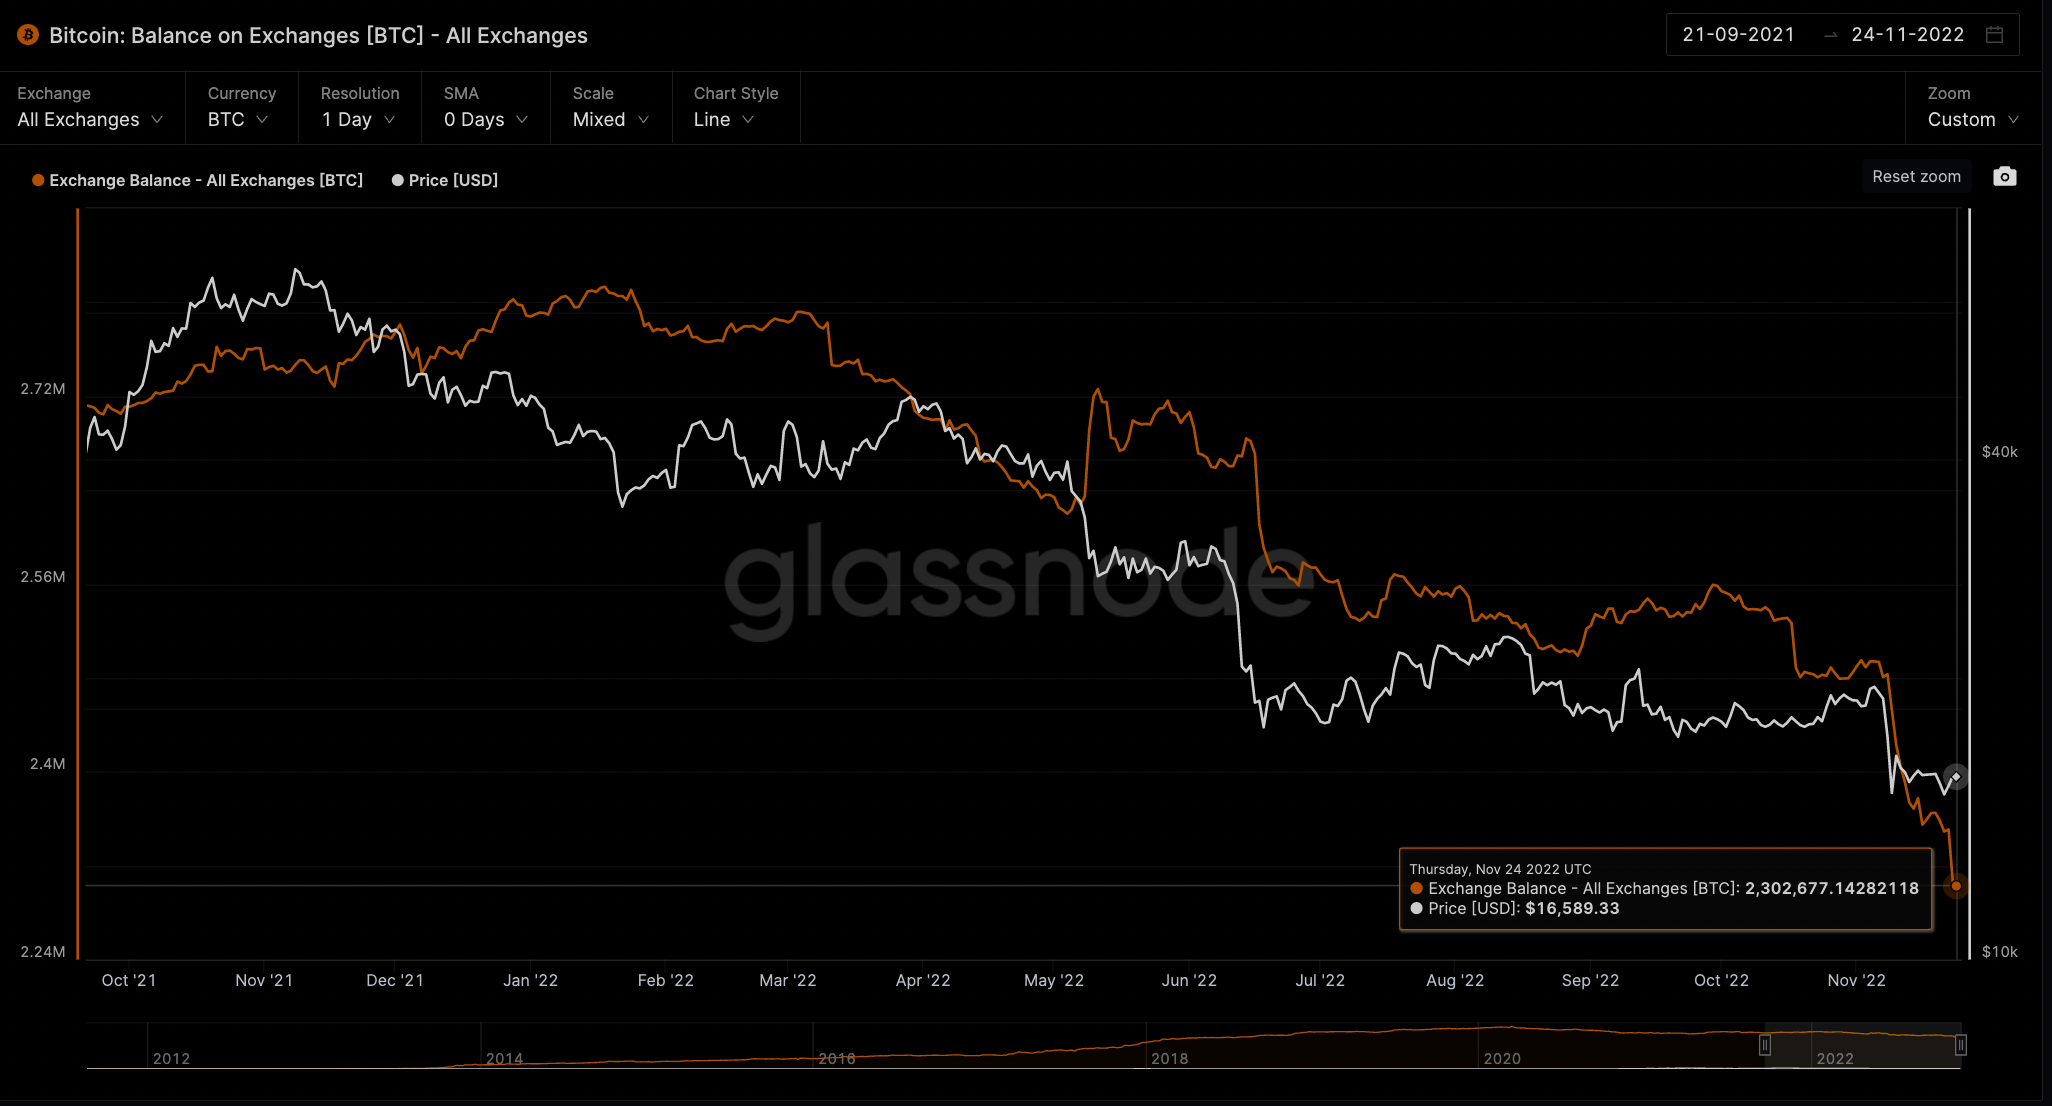Viewport: 2052px width, 1106px height.
Task: Click the orange data point marker
Action: pyautogui.click(x=1956, y=886)
